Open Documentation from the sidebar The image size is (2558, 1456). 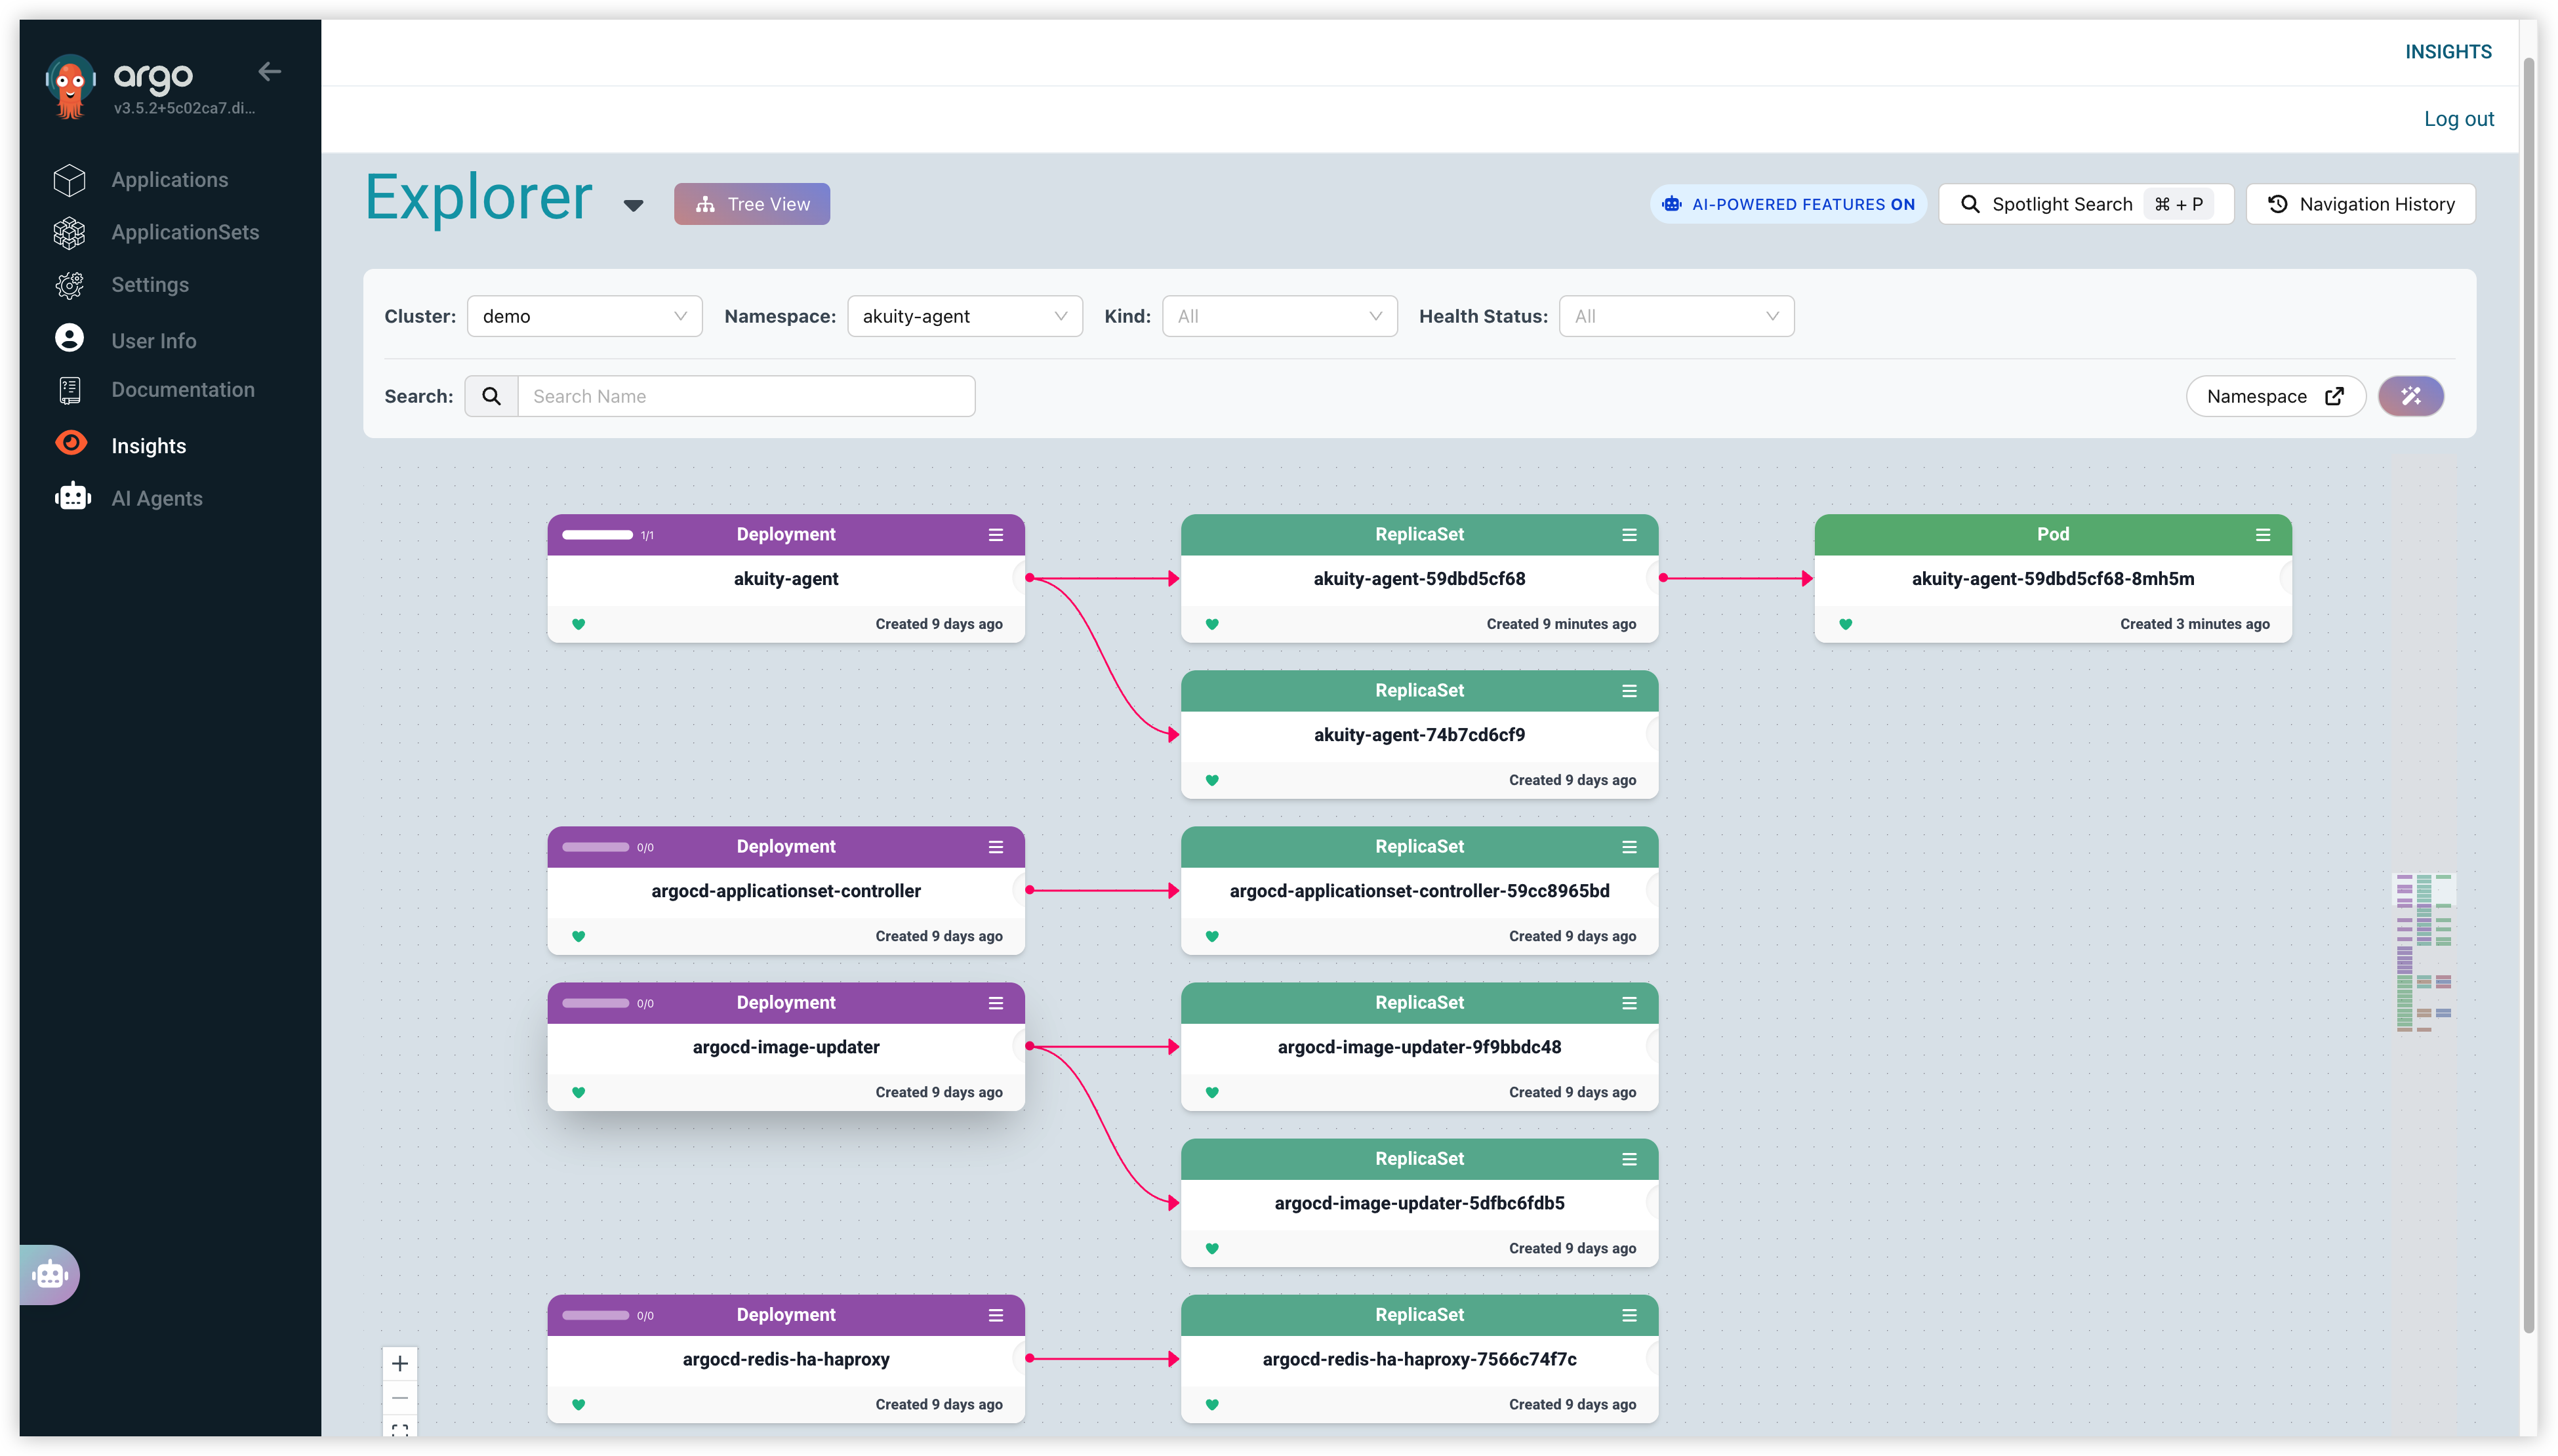183,390
